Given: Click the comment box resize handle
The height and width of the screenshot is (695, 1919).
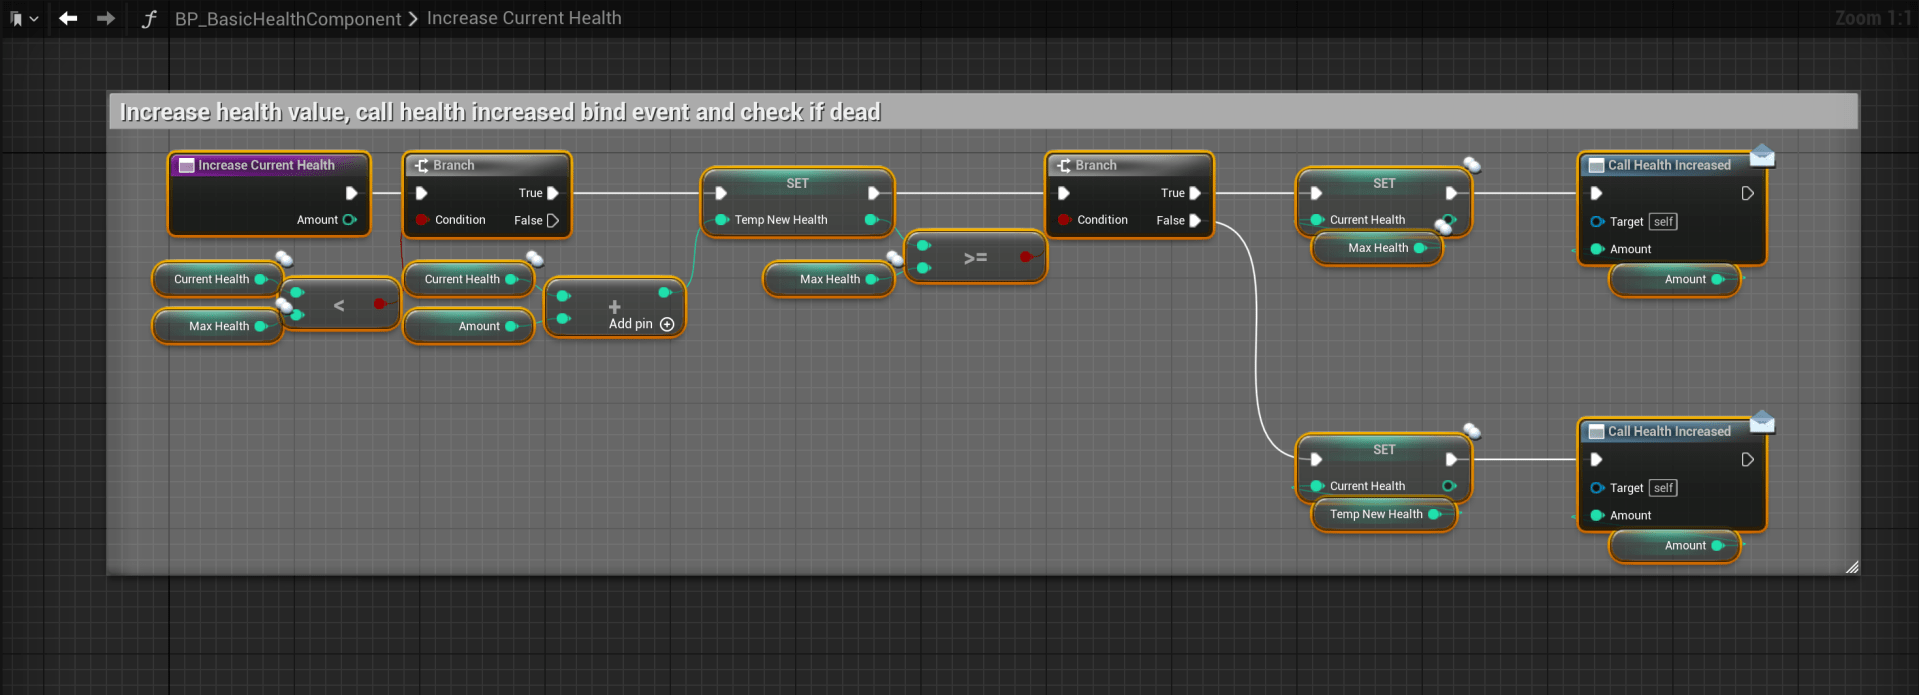Looking at the screenshot, I should pyautogui.click(x=1851, y=567).
